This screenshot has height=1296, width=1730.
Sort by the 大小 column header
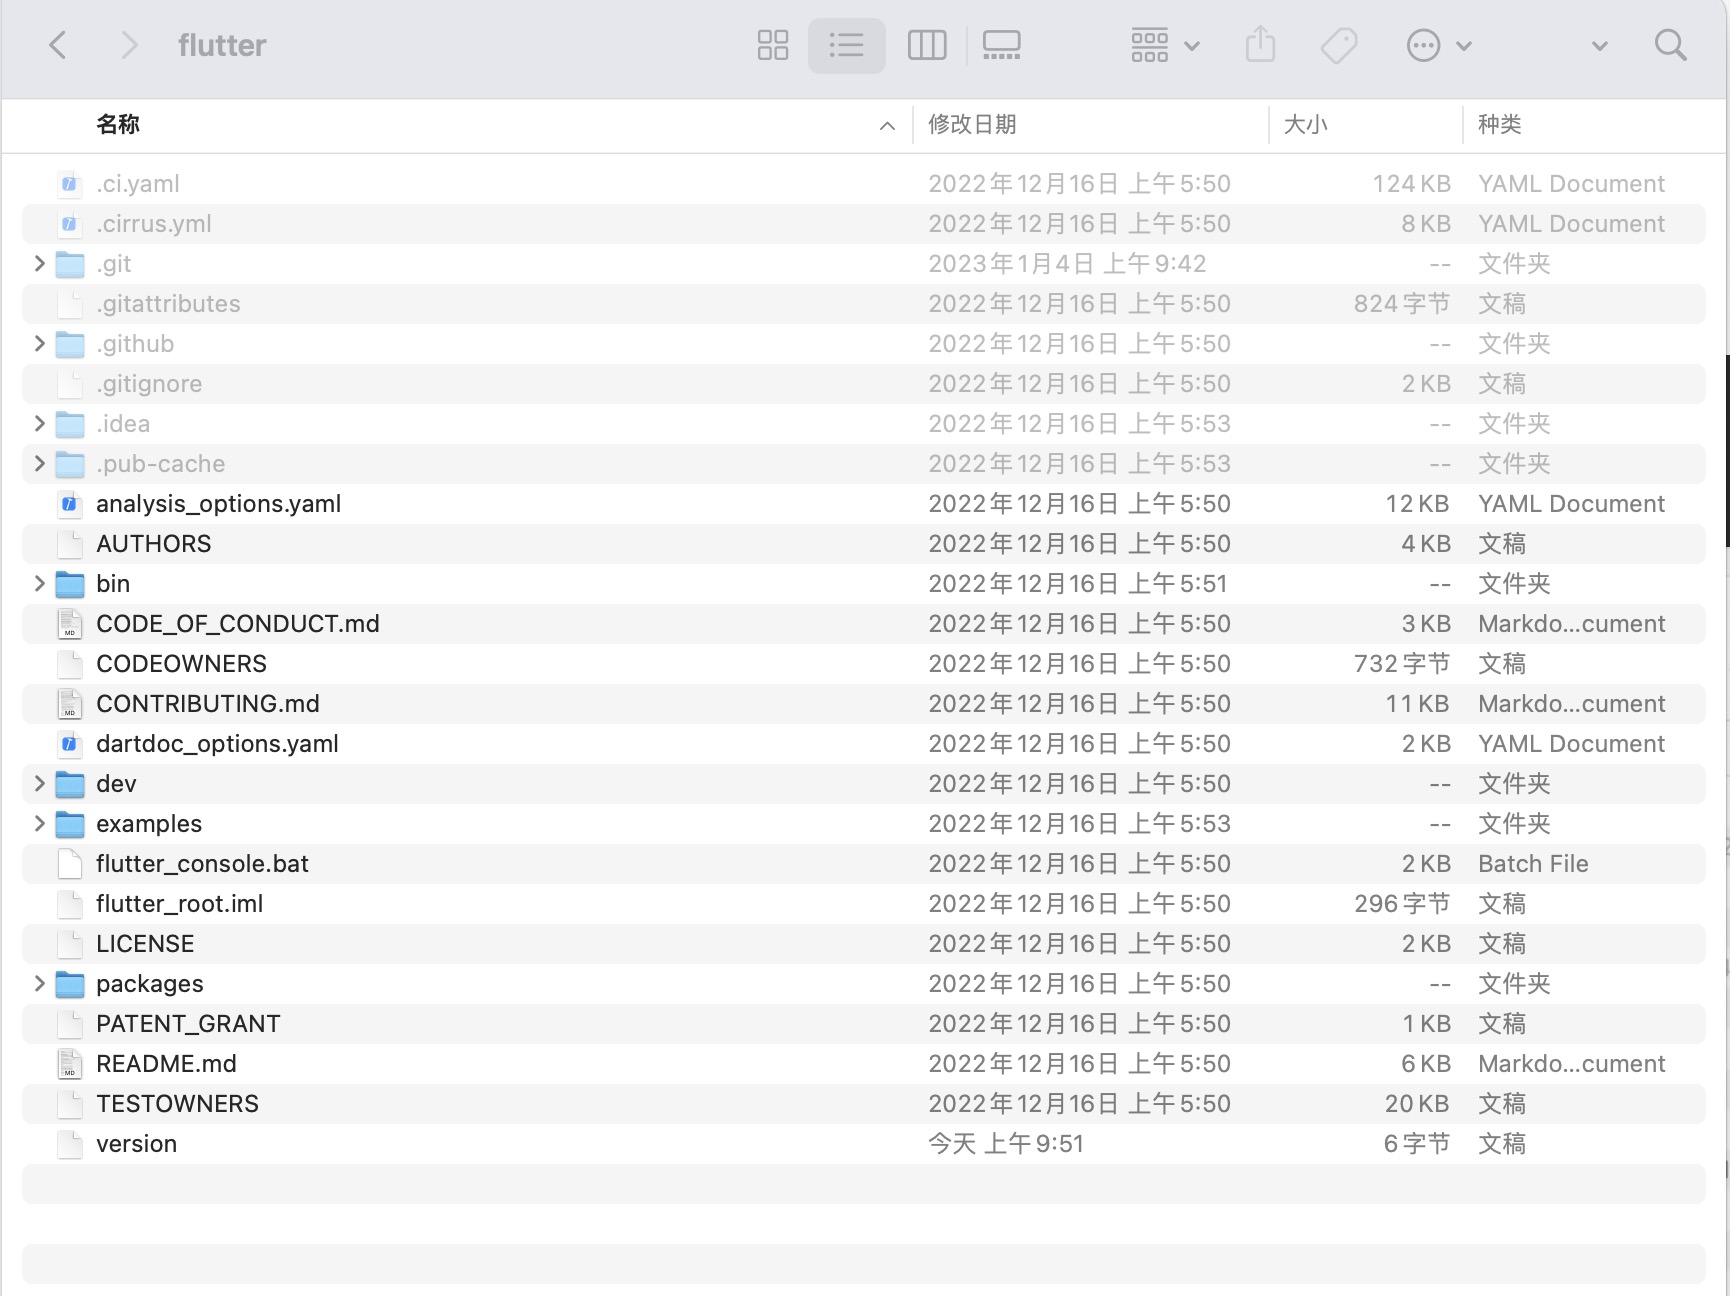coord(1306,124)
